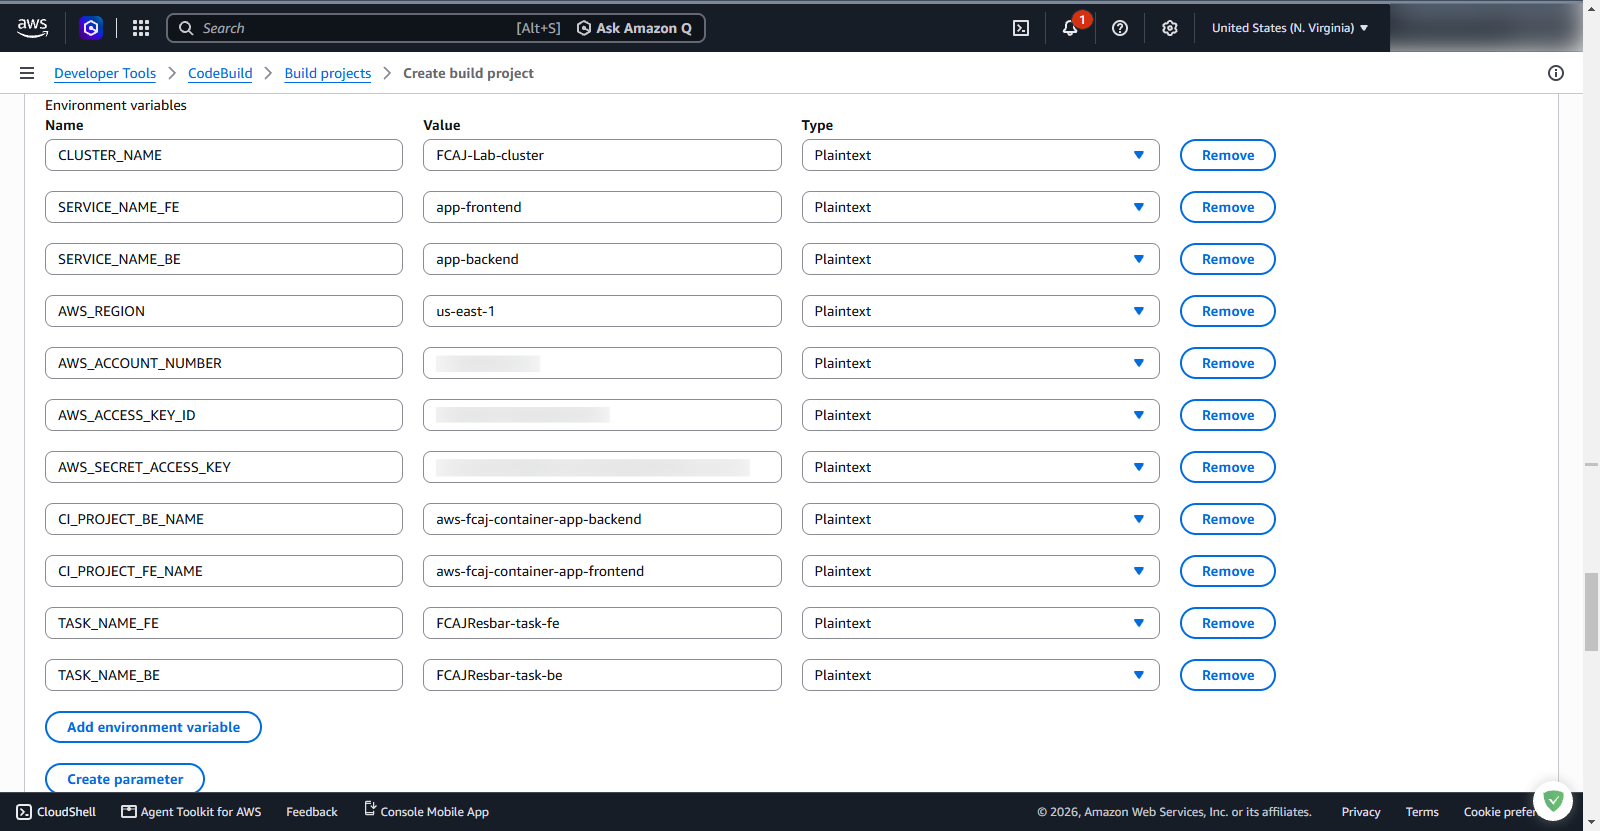Open Type dropdown for CI_PROJECT_FE_NAME row
This screenshot has width=1600, height=831.
980,571
